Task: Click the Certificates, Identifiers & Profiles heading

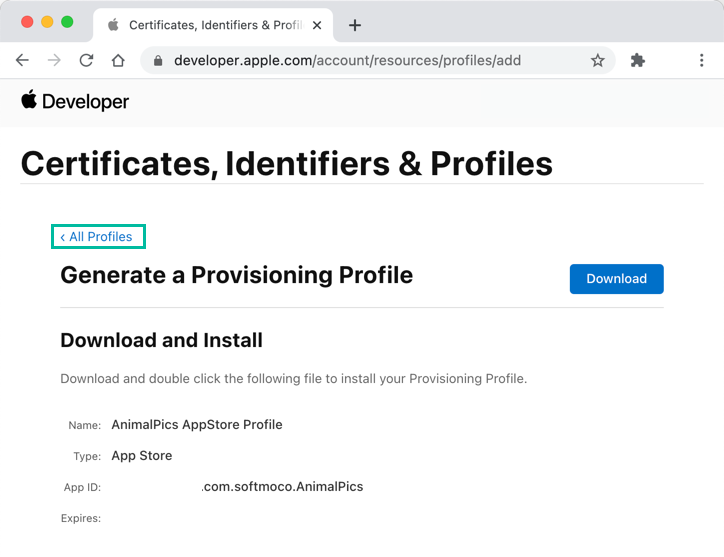Action: coord(287,164)
